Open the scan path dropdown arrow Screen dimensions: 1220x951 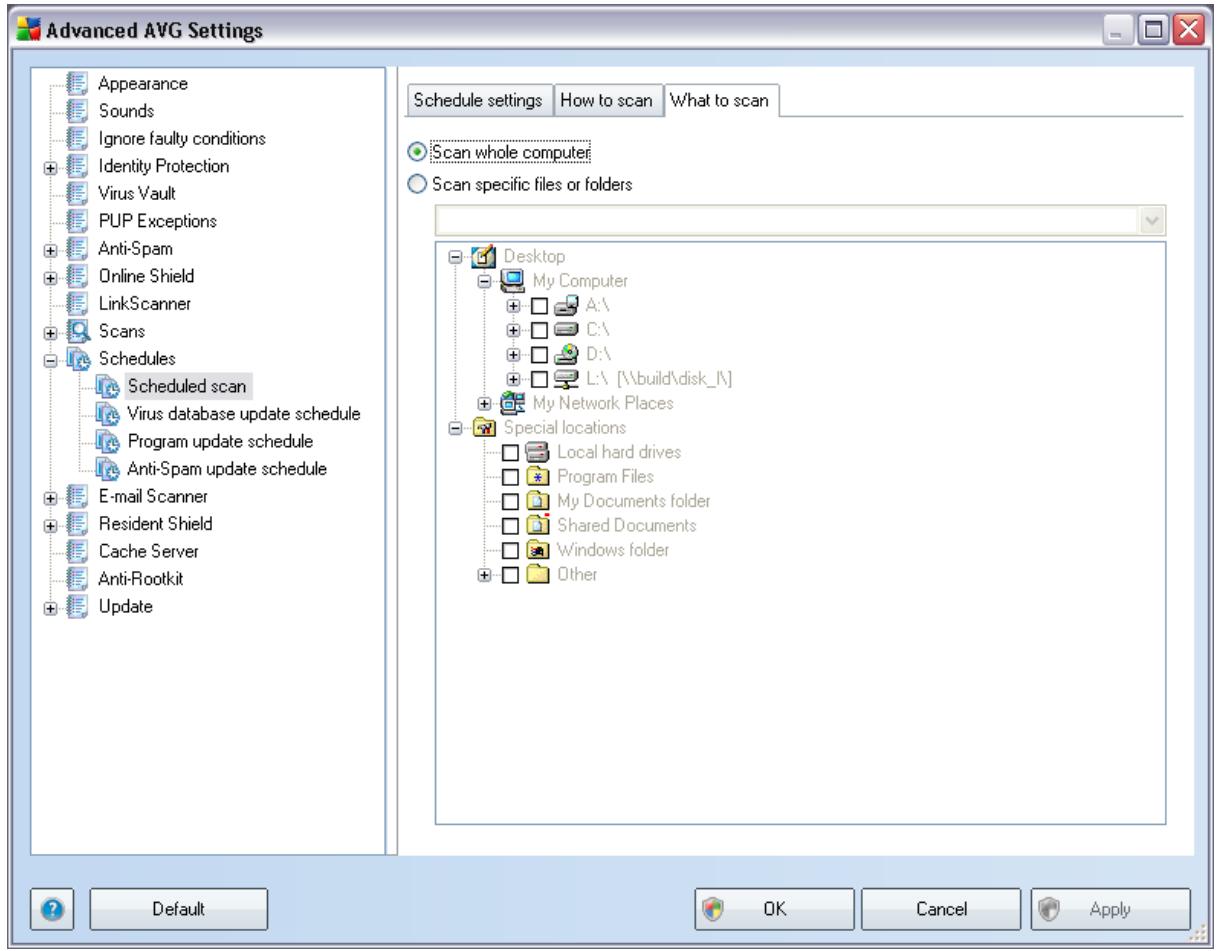(x=1153, y=219)
